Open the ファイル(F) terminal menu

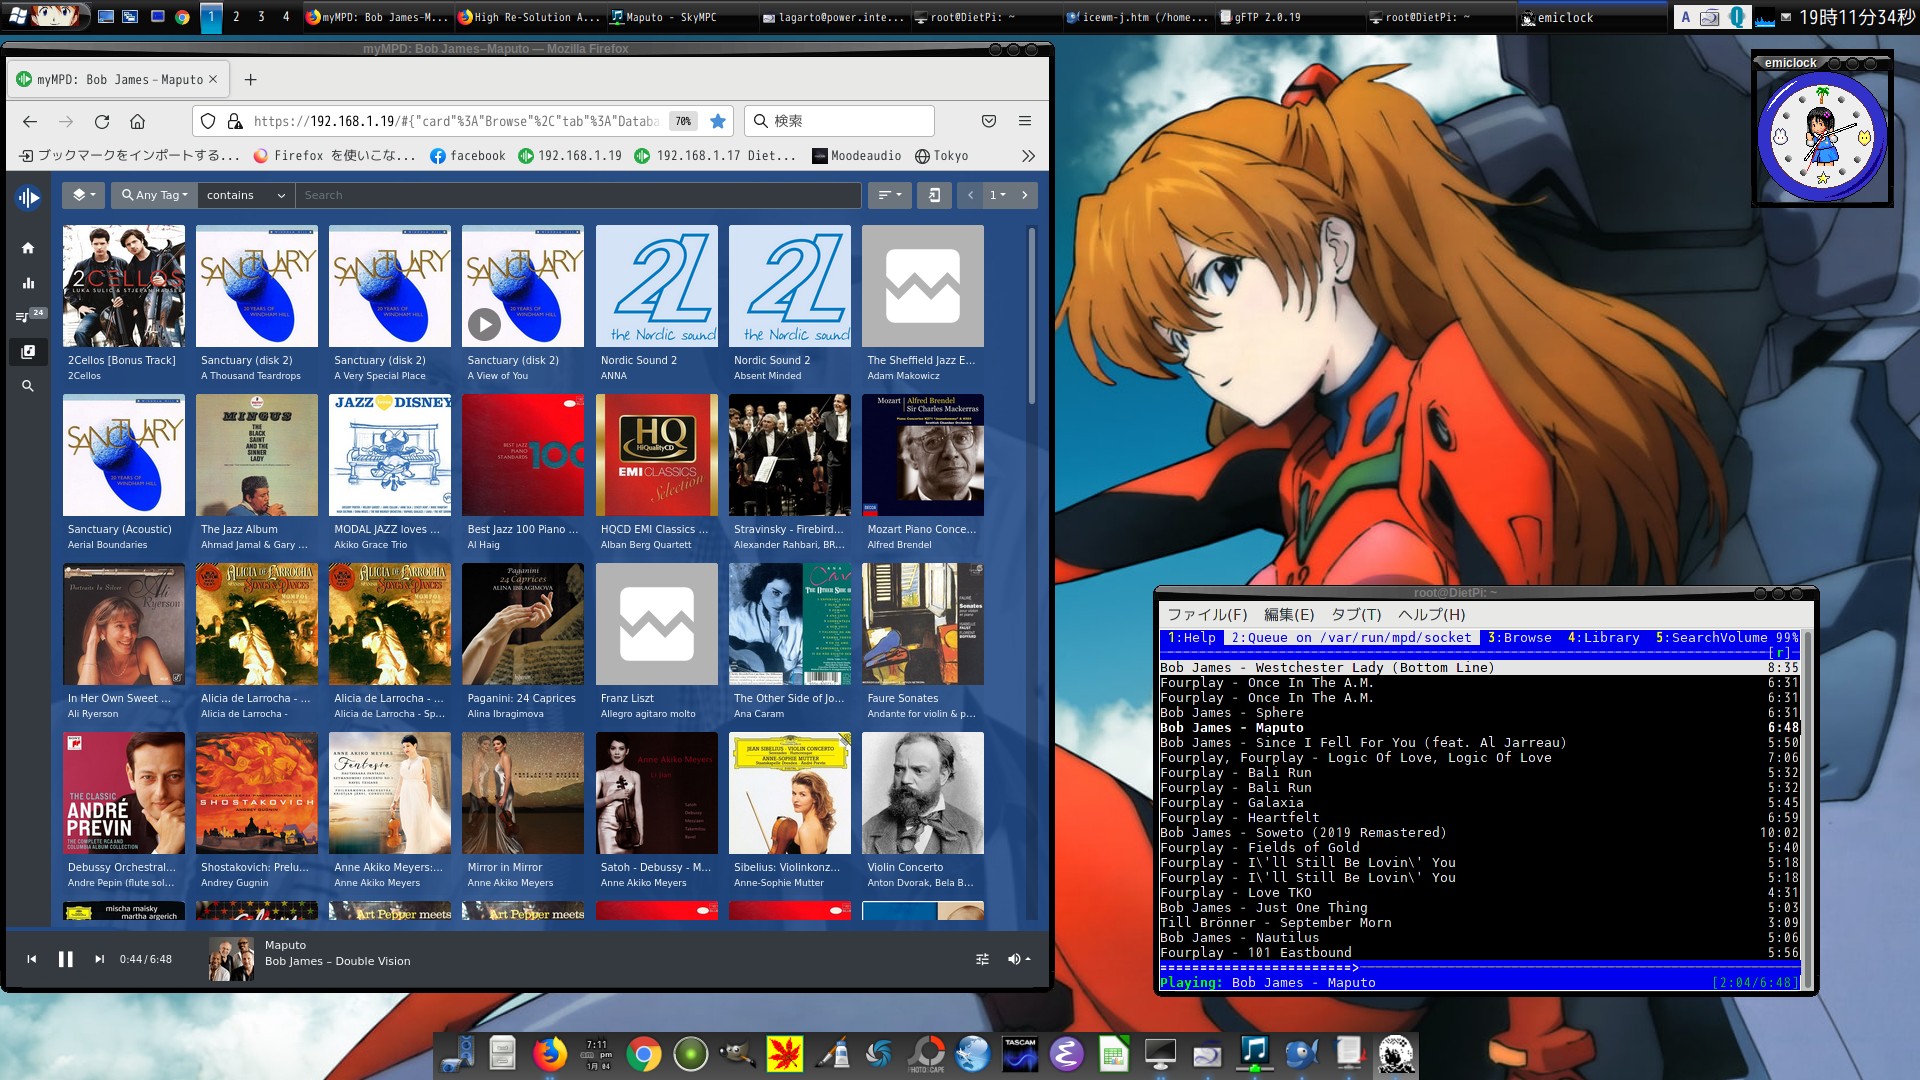[1207, 615]
